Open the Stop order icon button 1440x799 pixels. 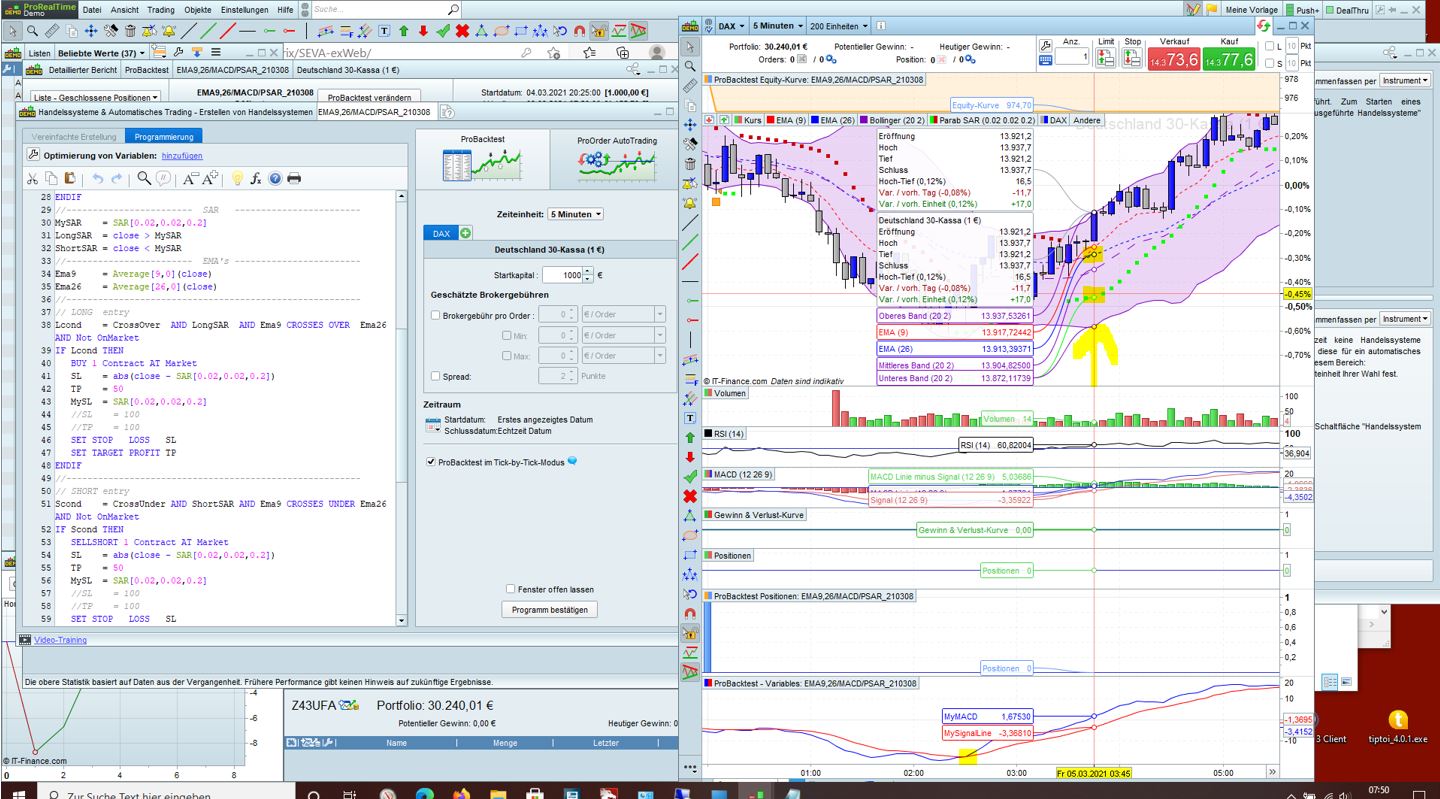pos(1132,58)
